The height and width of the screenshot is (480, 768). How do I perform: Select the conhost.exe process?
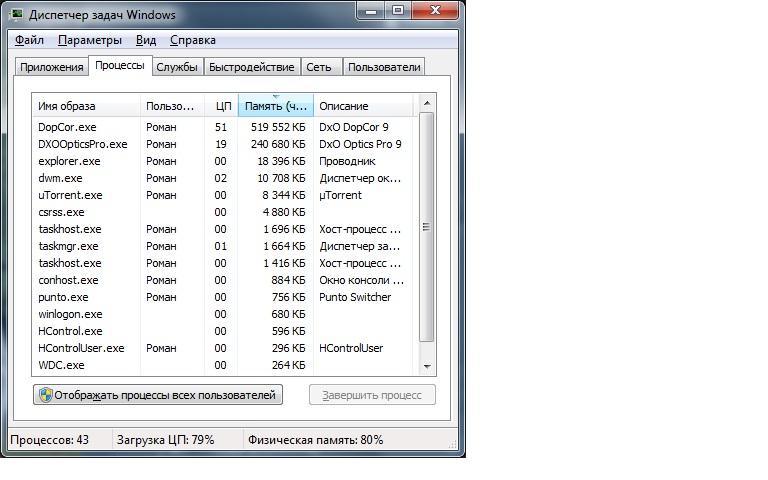click(x=225, y=280)
